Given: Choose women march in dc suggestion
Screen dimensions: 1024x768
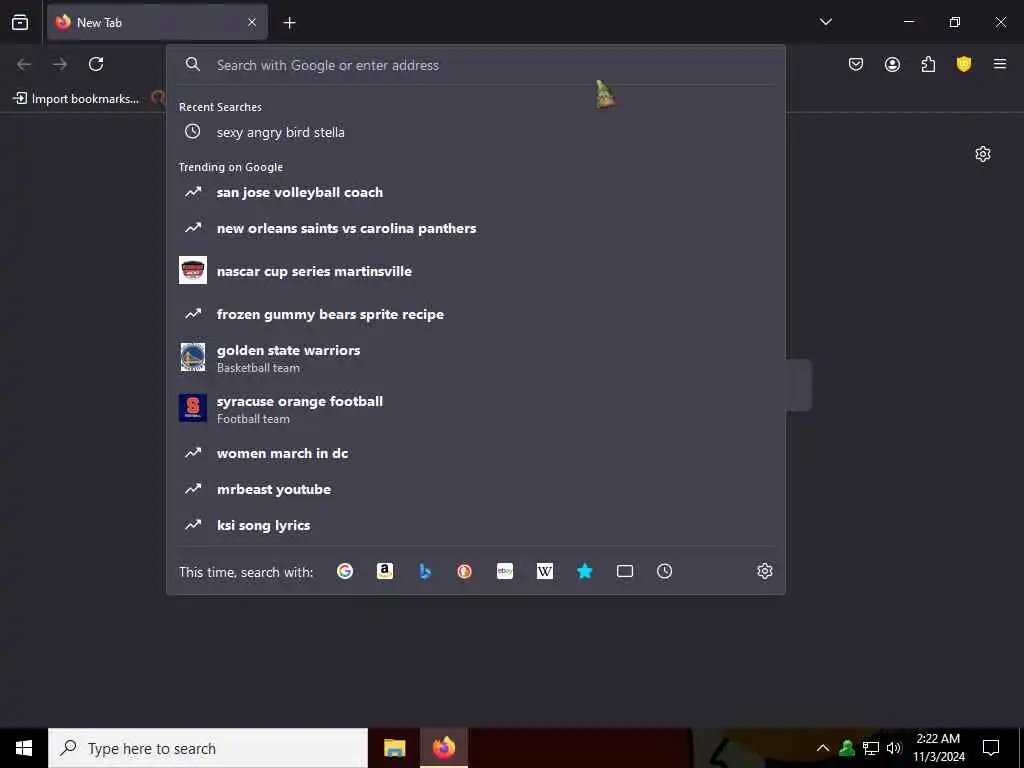Looking at the screenshot, I should click(475, 453).
